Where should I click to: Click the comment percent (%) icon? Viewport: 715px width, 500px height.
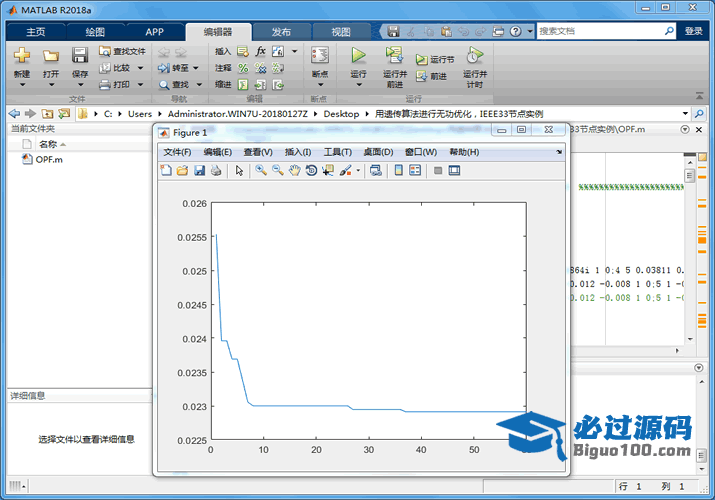click(x=243, y=68)
